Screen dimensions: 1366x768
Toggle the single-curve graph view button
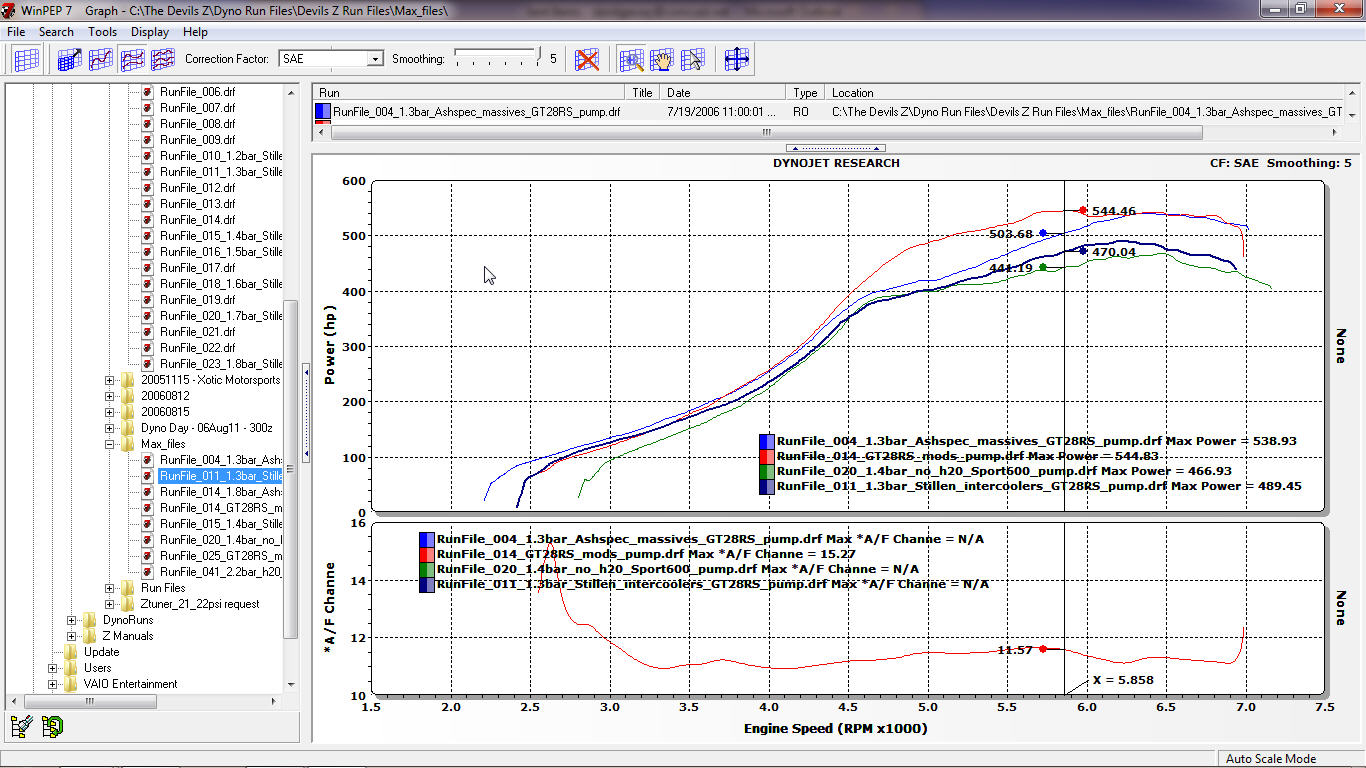[101, 60]
